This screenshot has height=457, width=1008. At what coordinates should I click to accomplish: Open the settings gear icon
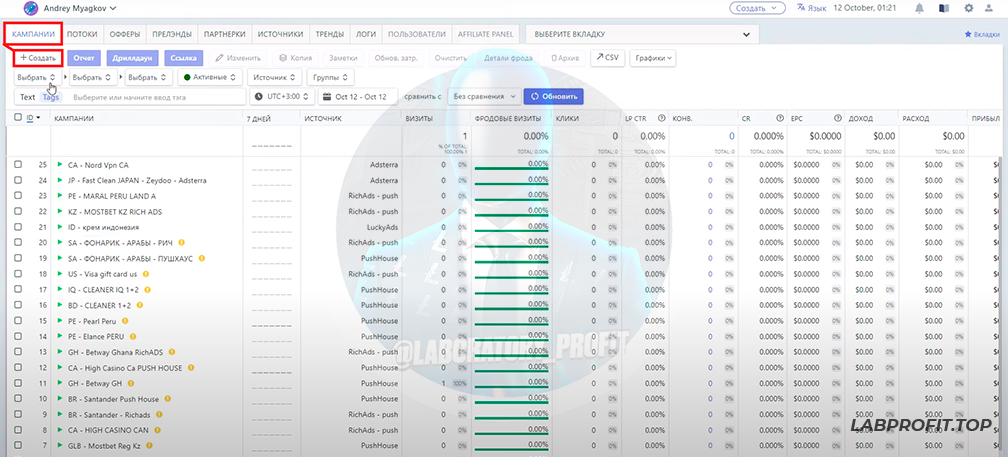(968, 8)
